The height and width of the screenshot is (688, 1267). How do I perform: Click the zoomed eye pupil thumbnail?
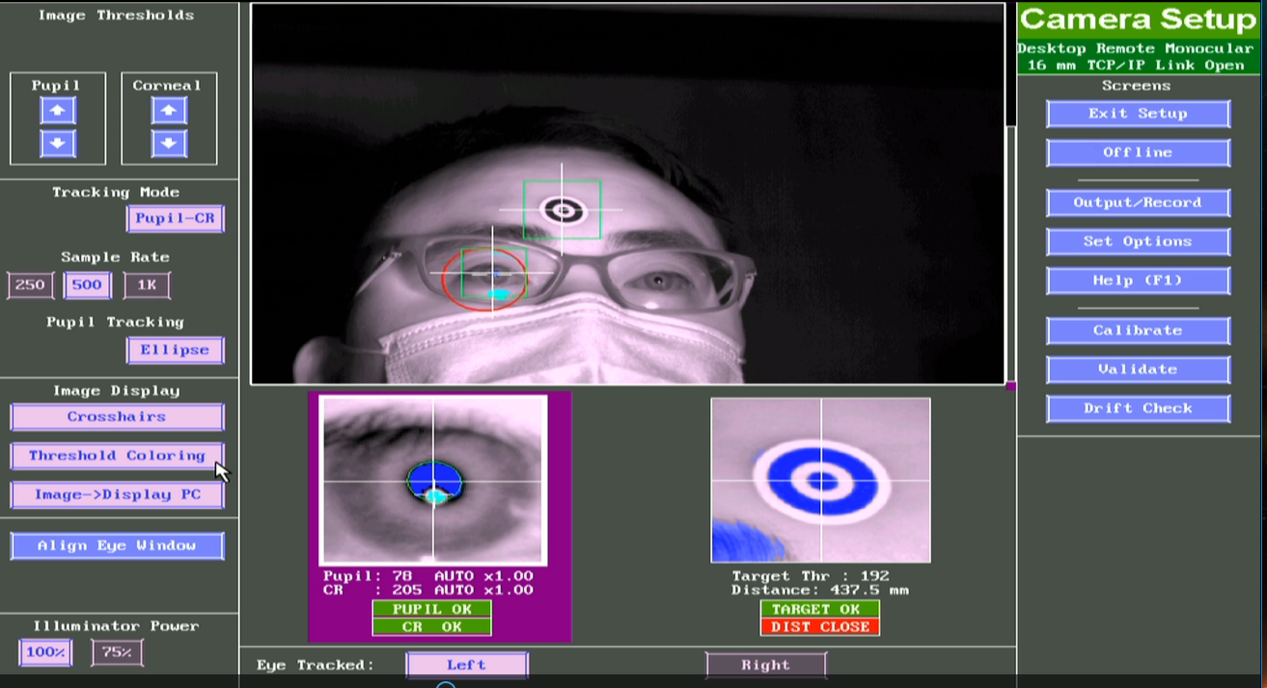[433, 481]
